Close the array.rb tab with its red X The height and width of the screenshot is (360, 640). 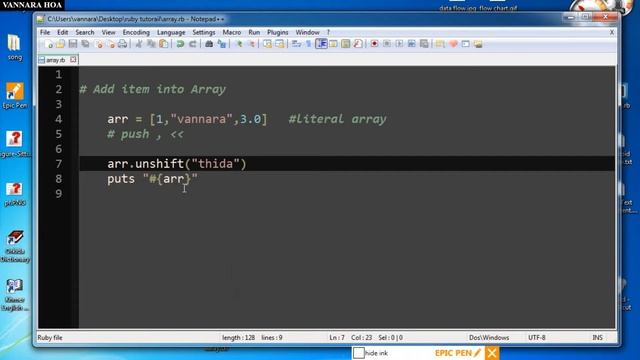pyautogui.click(x=73, y=60)
